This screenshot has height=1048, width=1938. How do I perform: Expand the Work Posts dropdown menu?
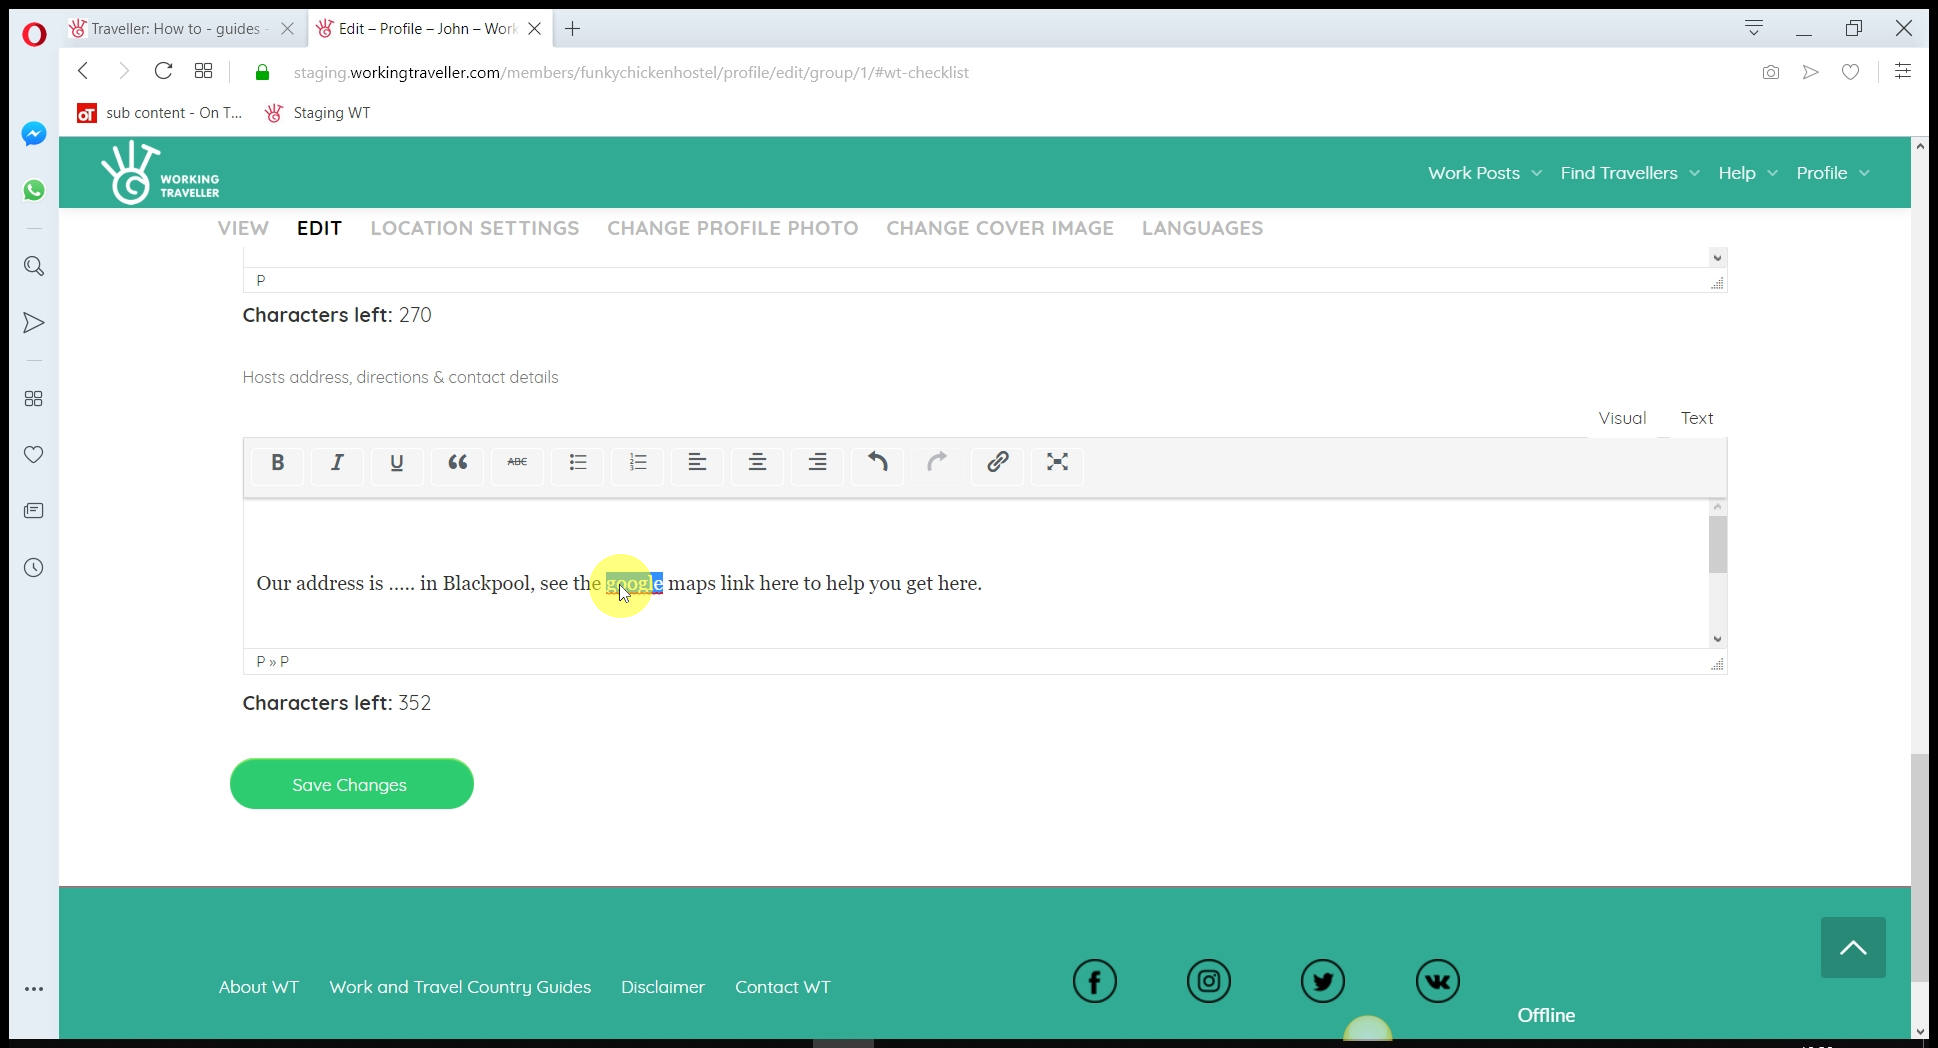click(x=1484, y=173)
